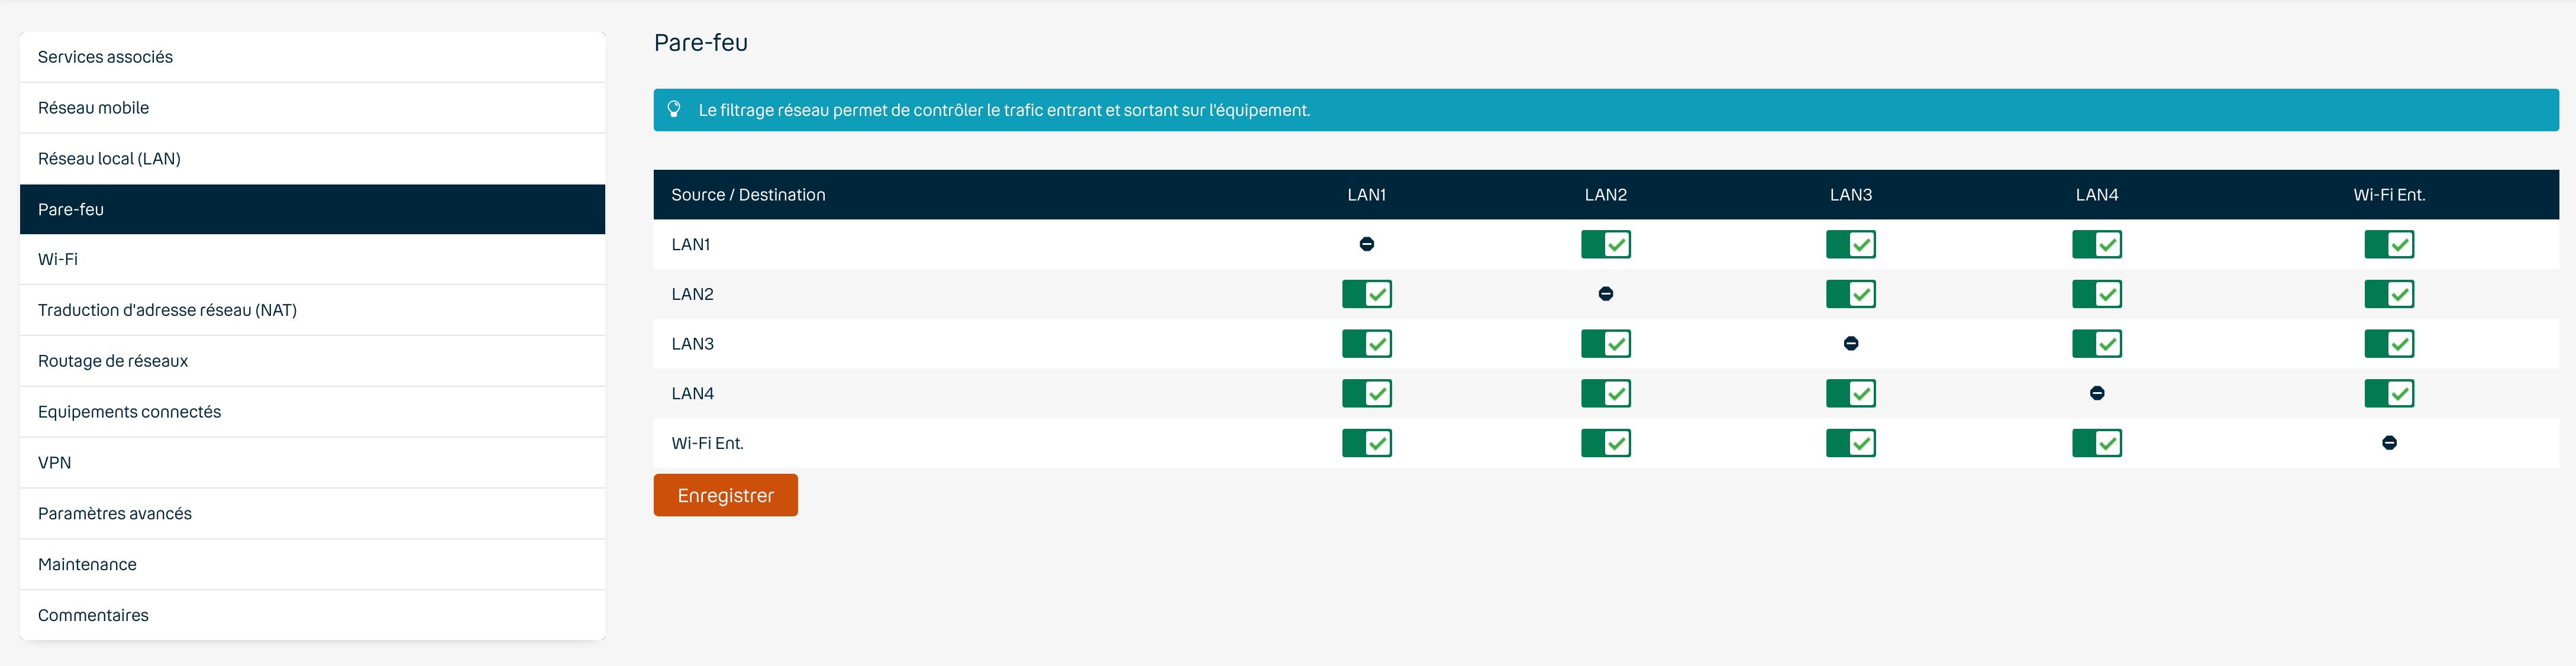This screenshot has height=666, width=2576.
Task: Click the blocked icon for LAN2 to LAN2
Action: point(1605,294)
